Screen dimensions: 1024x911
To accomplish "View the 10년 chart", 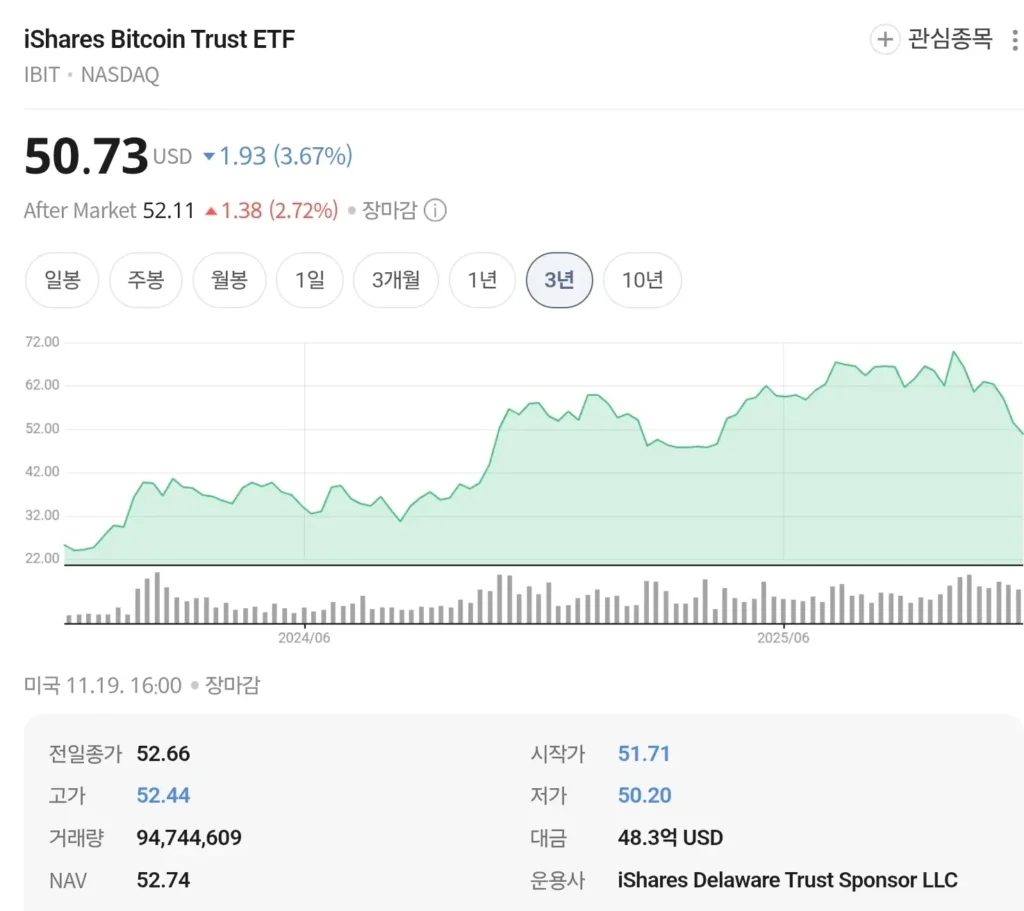I will (x=642, y=280).
